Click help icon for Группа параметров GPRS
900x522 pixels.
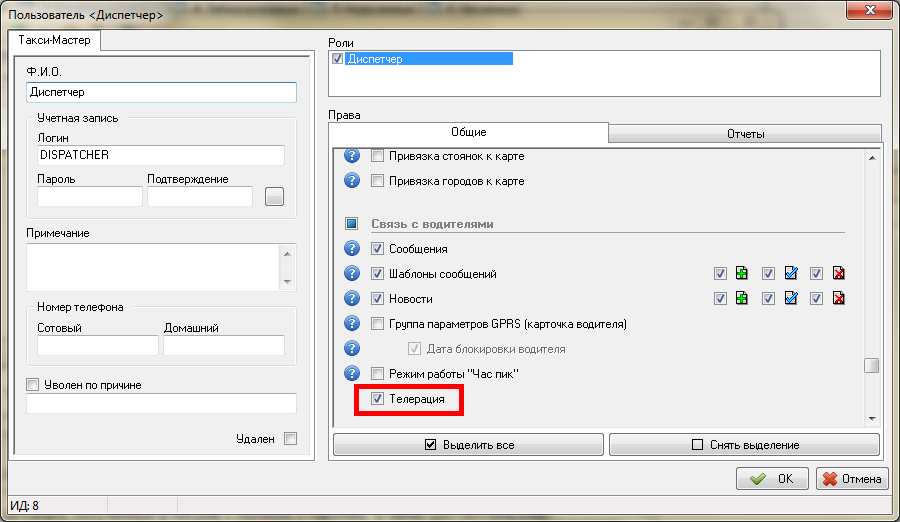[x=351, y=324]
